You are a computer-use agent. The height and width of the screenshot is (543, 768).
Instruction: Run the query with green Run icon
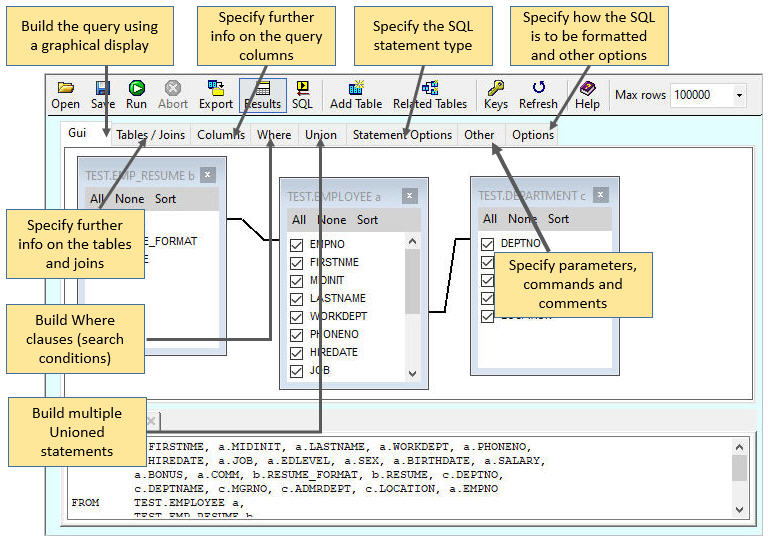(x=136, y=88)
